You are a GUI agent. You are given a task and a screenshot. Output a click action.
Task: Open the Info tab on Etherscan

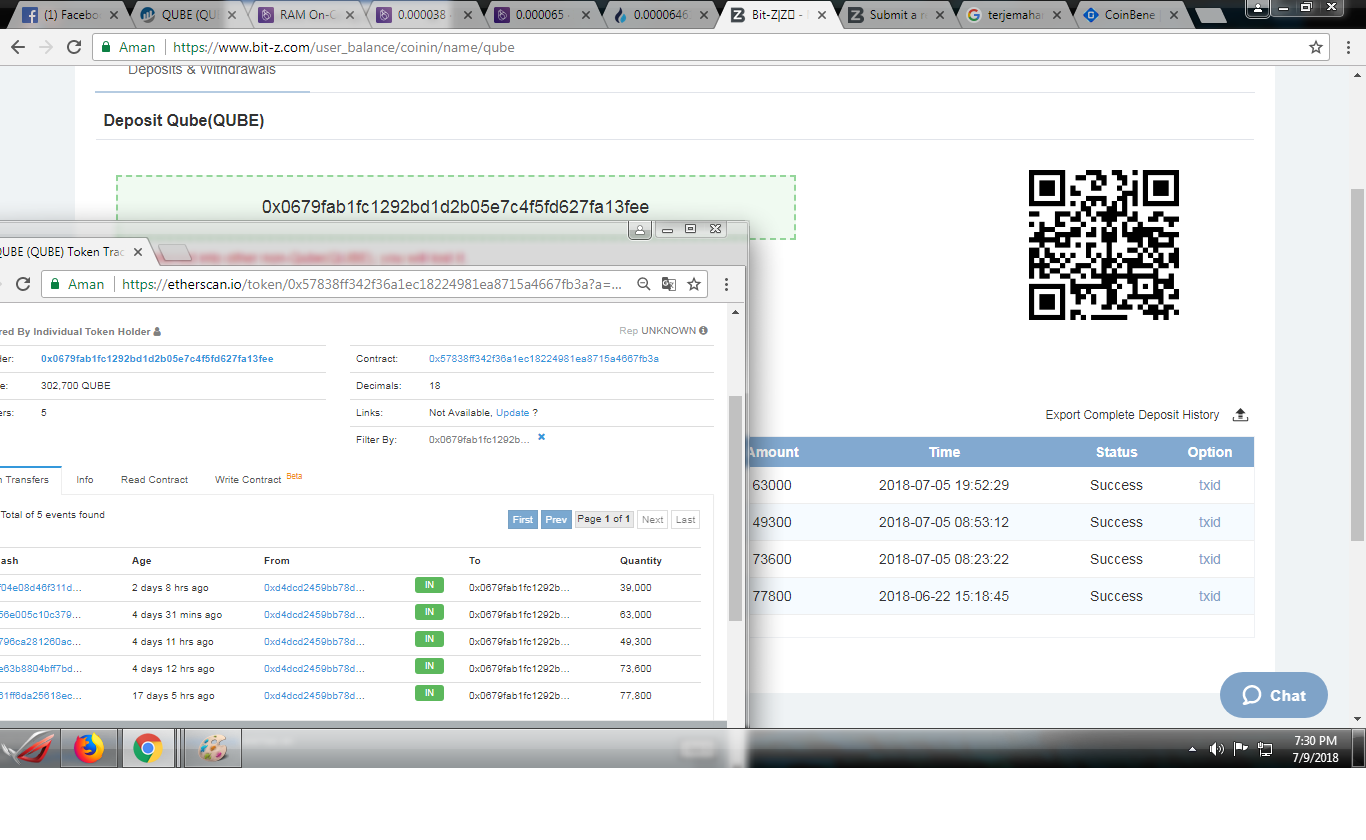click(x=85, y=480)
